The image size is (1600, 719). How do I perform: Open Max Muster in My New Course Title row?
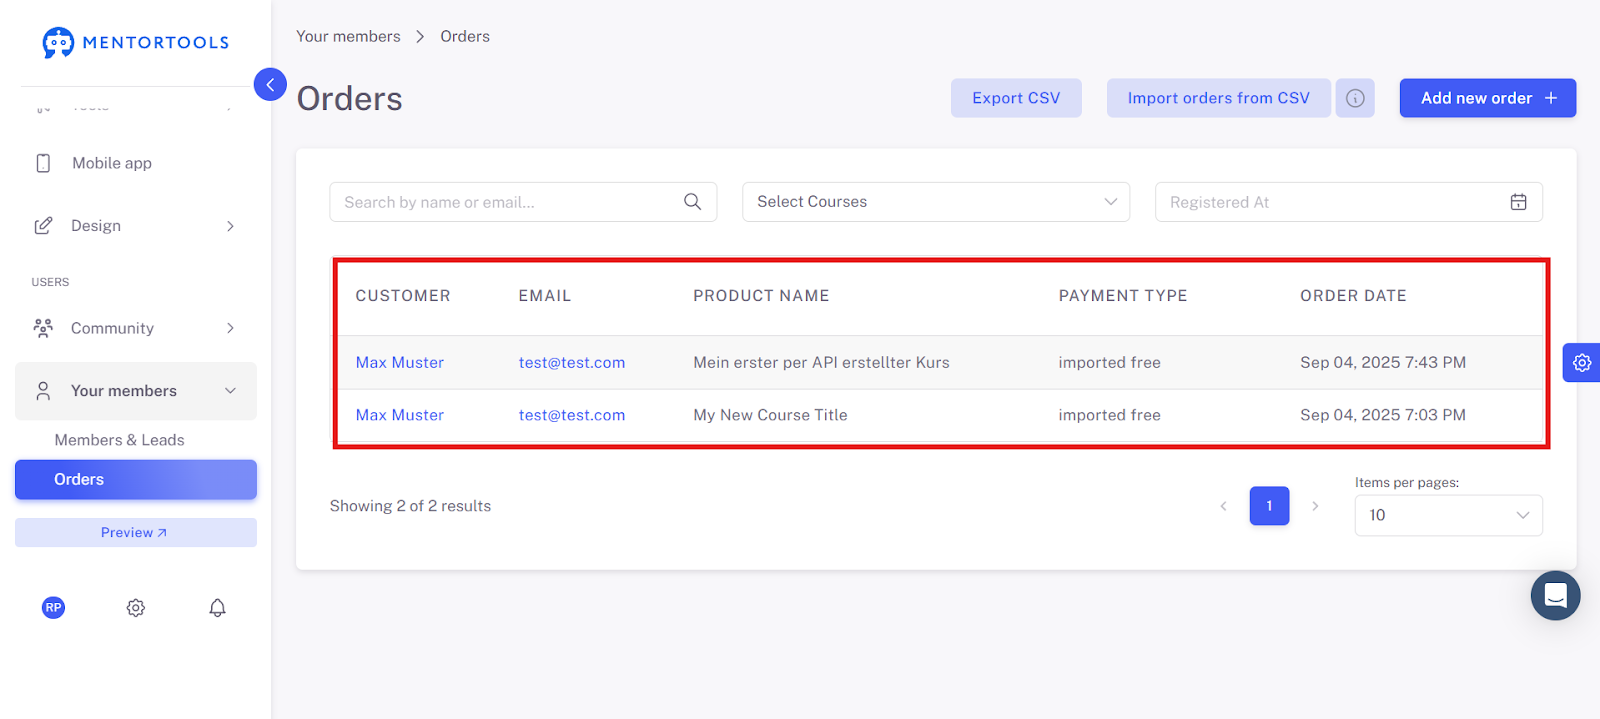coord(400,415)
